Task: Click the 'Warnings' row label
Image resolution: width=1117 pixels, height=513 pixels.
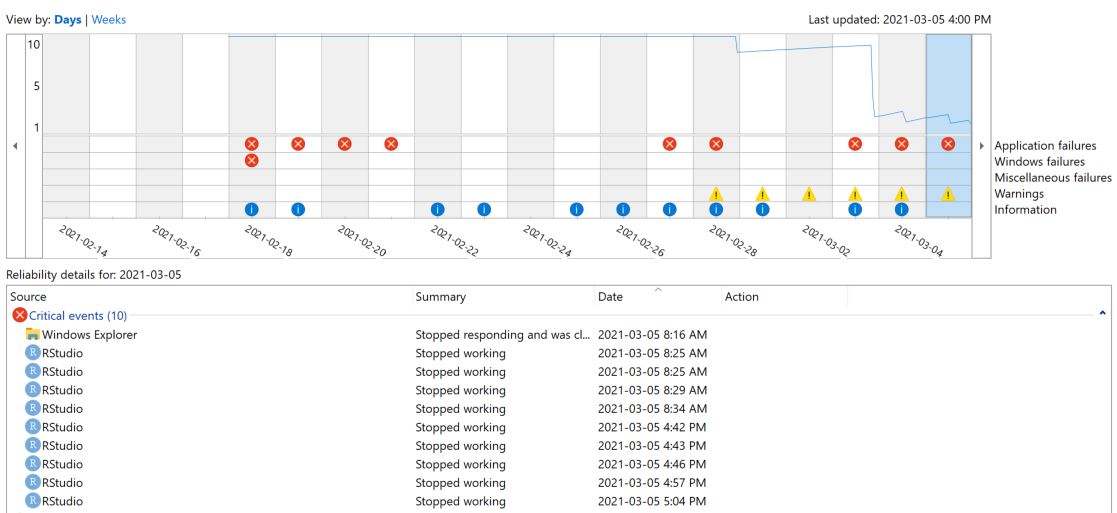Action: (x=1019, y=193)
